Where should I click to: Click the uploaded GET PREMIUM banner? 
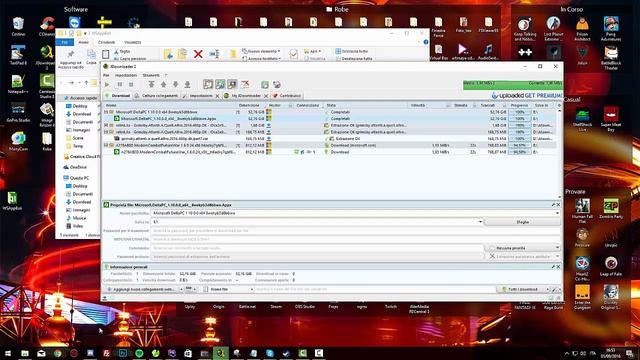[526, 96]
